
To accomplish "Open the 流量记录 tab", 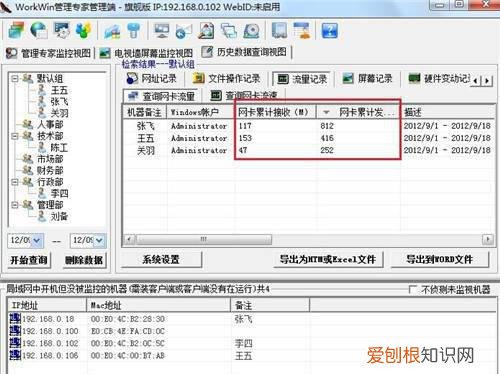I will pyautogui.click(x=302, y=79).
